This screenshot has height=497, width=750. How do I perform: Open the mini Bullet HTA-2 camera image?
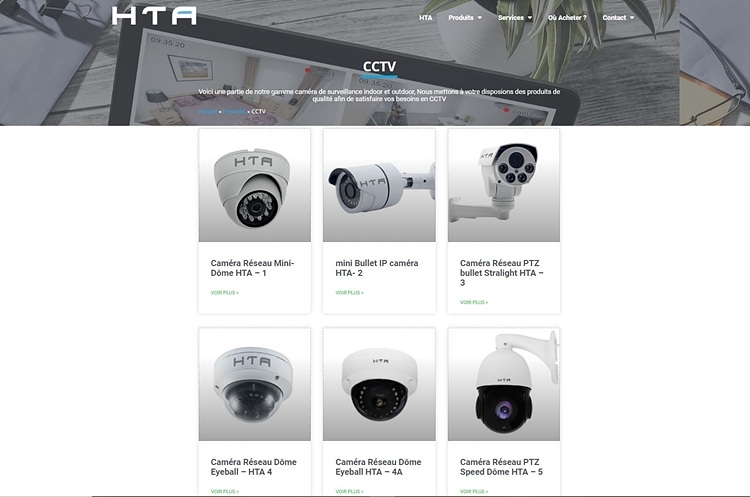[x=379, y=185]
